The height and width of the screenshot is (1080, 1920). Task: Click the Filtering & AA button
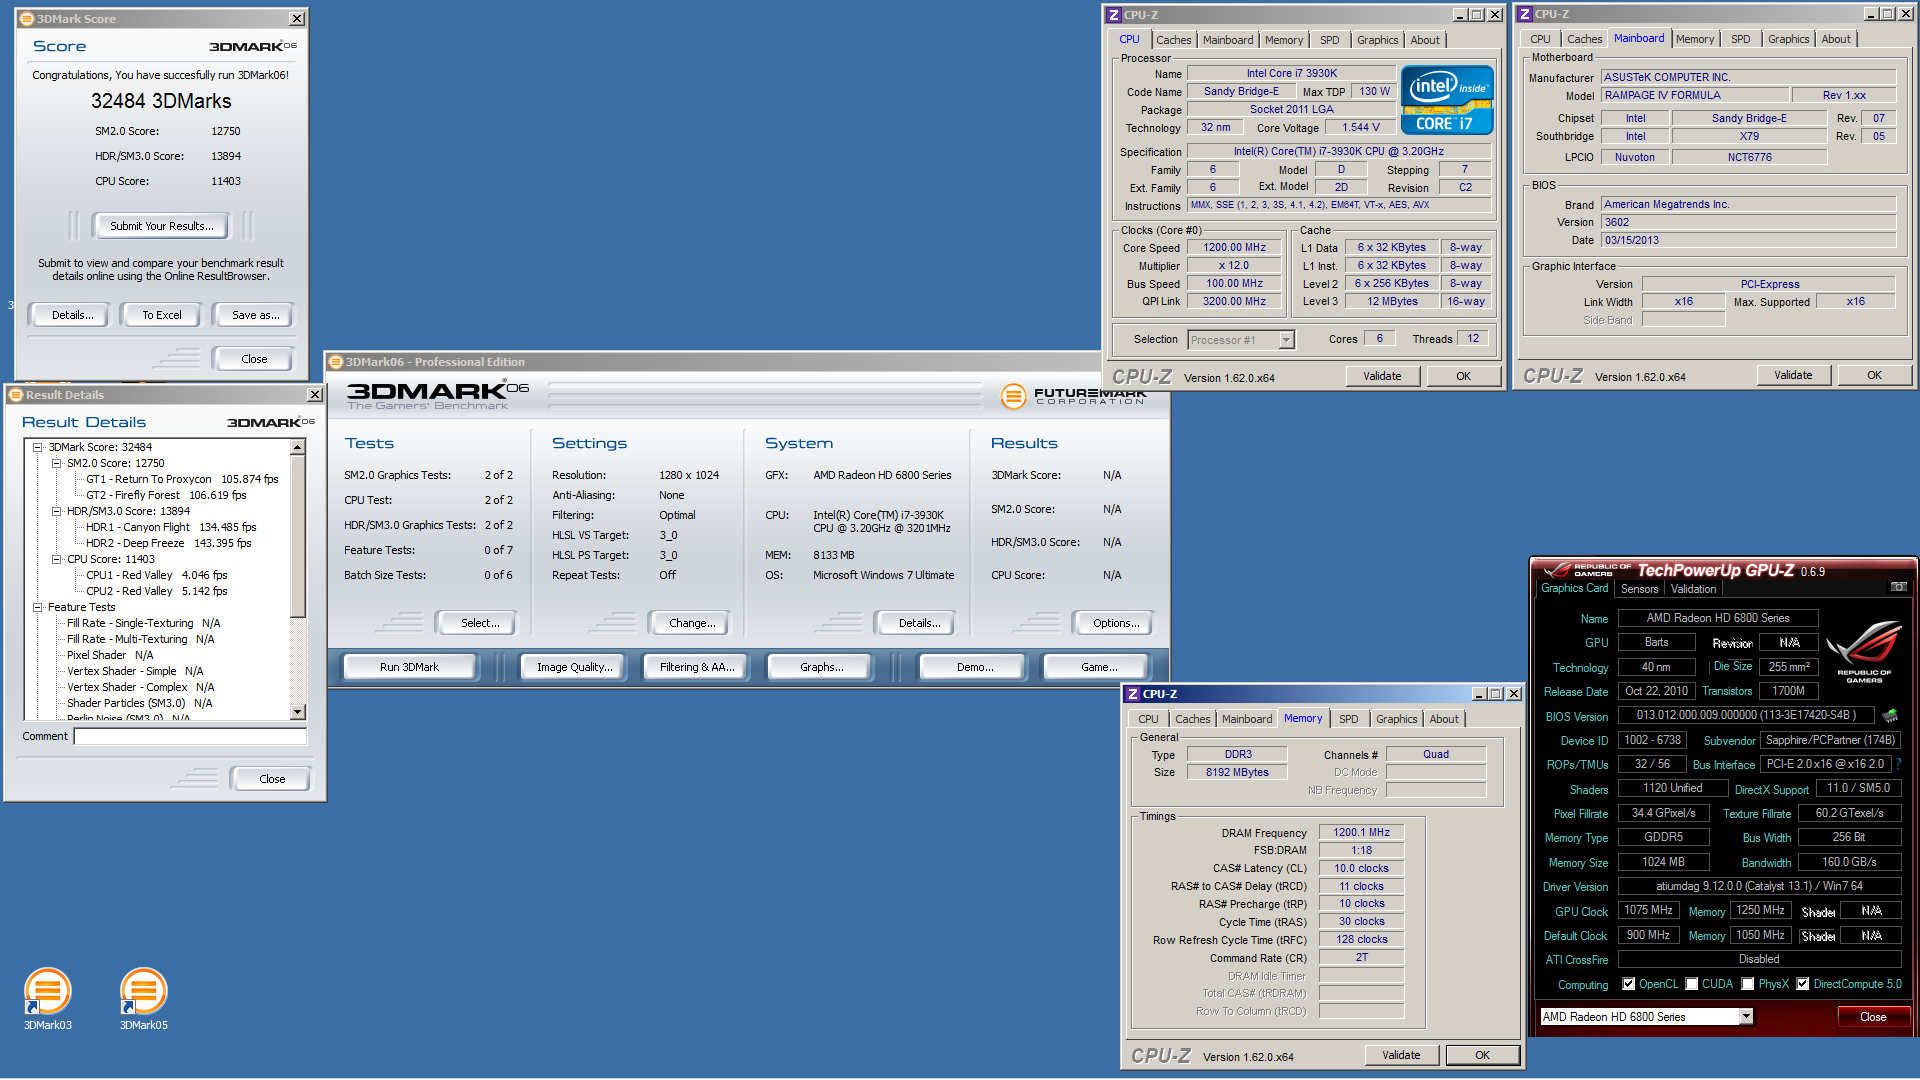pyautogui.click(x=696, y=667)
